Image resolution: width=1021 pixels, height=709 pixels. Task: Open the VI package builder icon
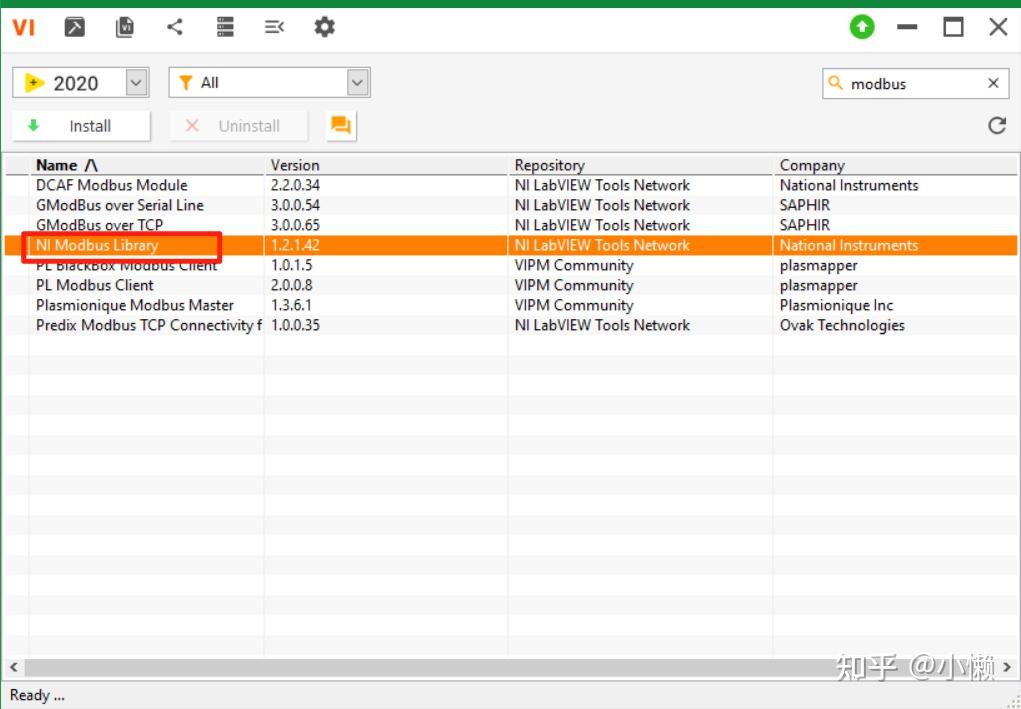(74, 27)
